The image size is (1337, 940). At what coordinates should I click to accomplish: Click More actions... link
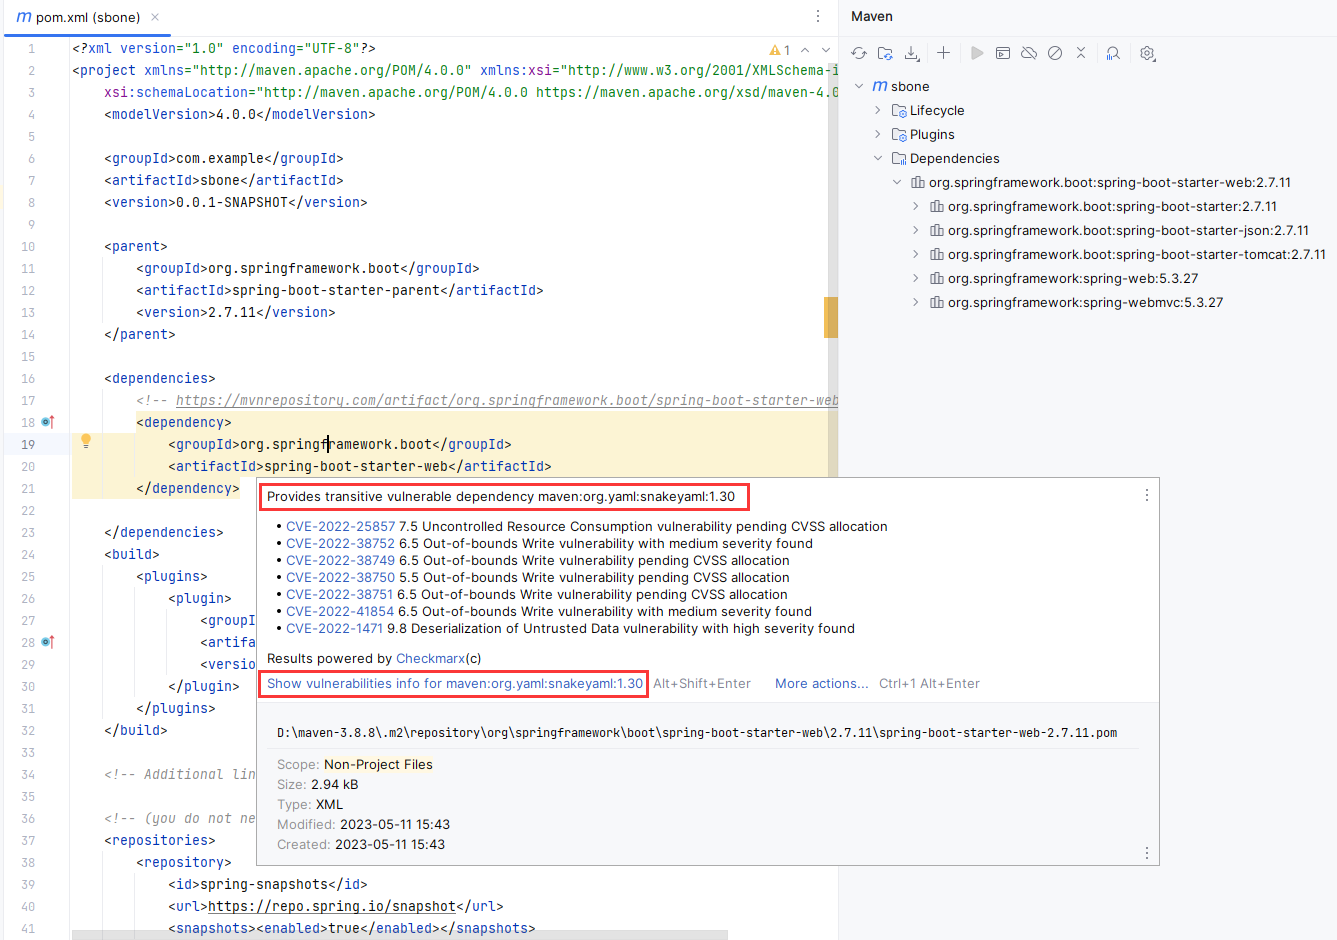click(822, 683)
